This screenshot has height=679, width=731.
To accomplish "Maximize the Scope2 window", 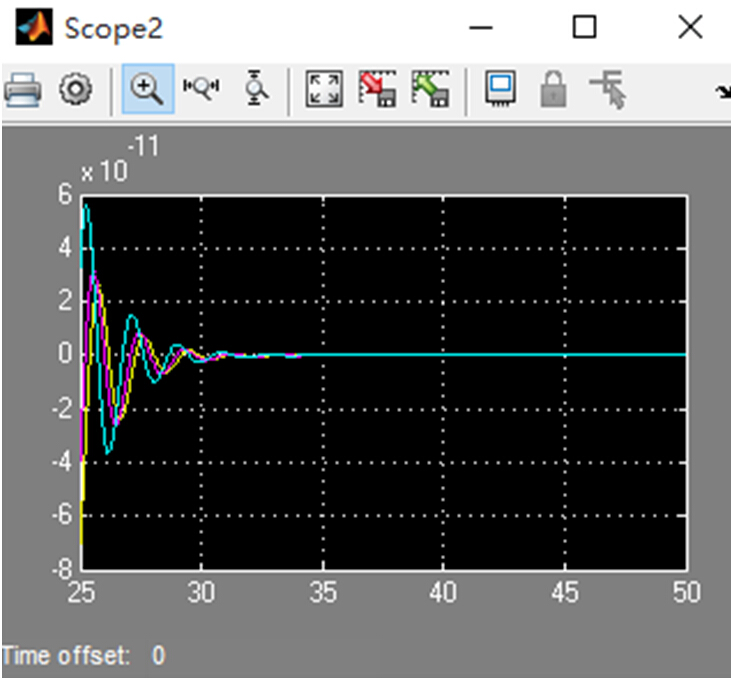I will click(584, 27).
